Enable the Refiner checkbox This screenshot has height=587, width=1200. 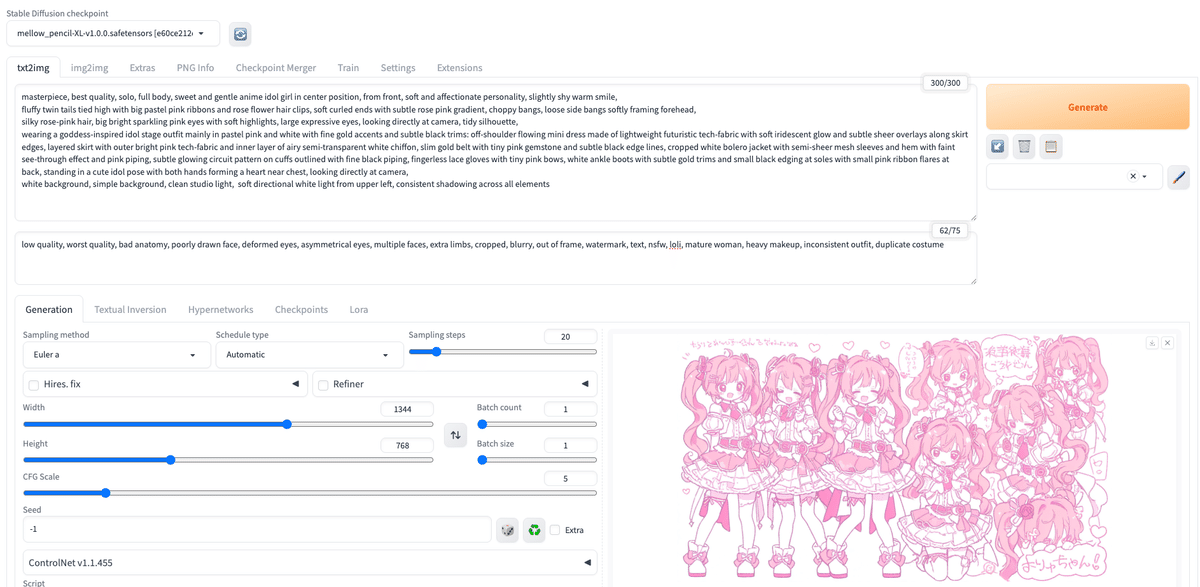322,383
